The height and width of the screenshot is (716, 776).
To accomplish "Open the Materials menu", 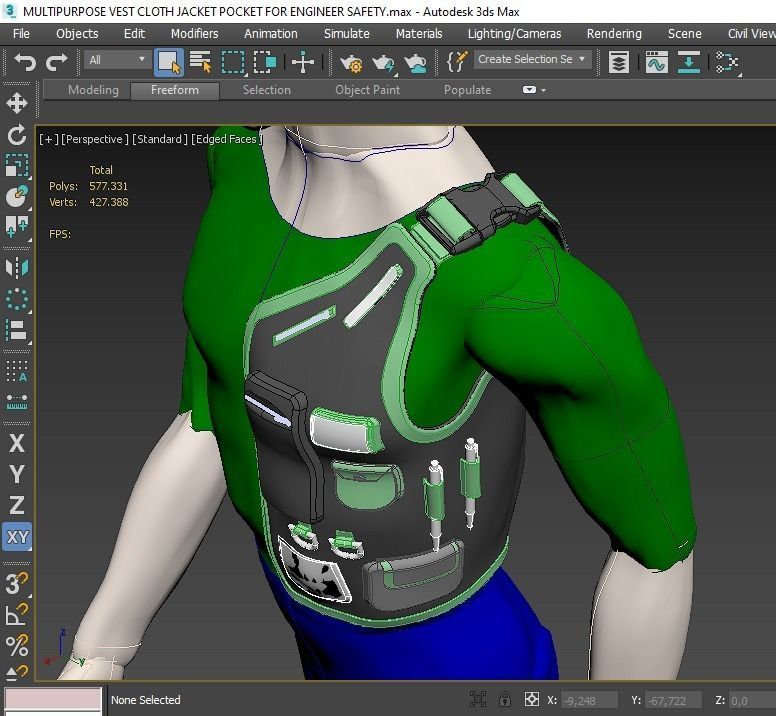I will click(419, 34).
